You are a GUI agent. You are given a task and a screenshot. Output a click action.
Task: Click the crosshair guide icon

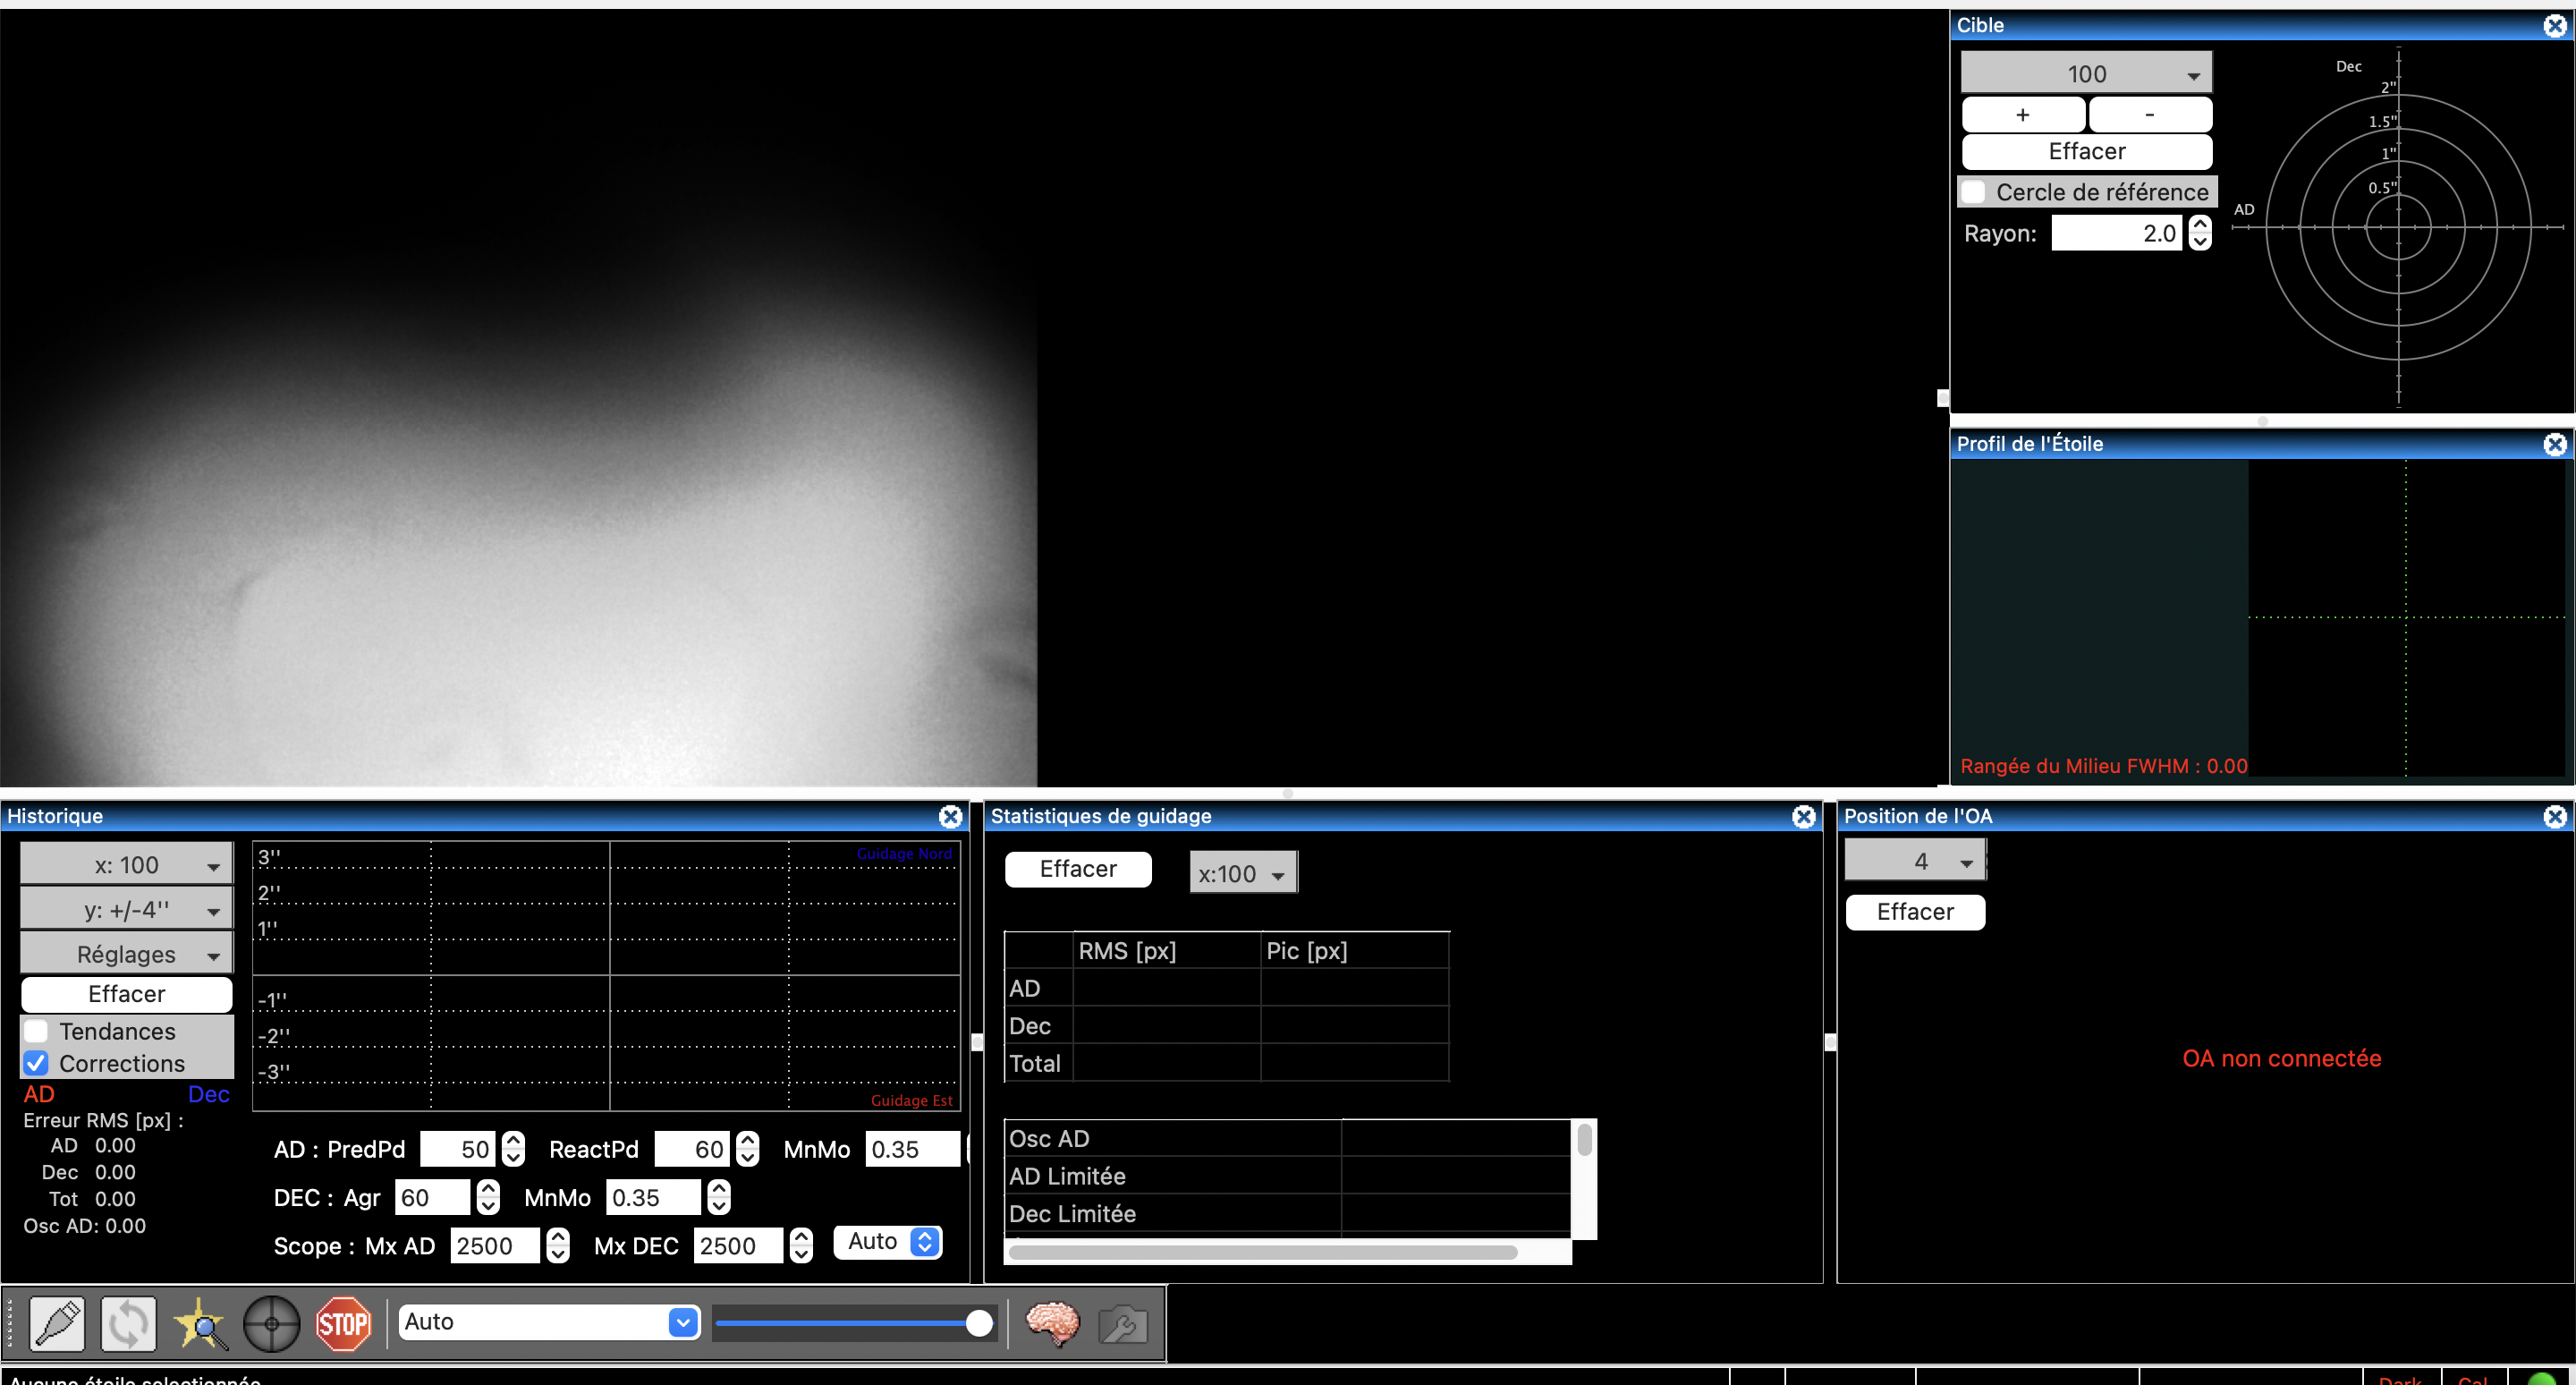click(272, 1323)
